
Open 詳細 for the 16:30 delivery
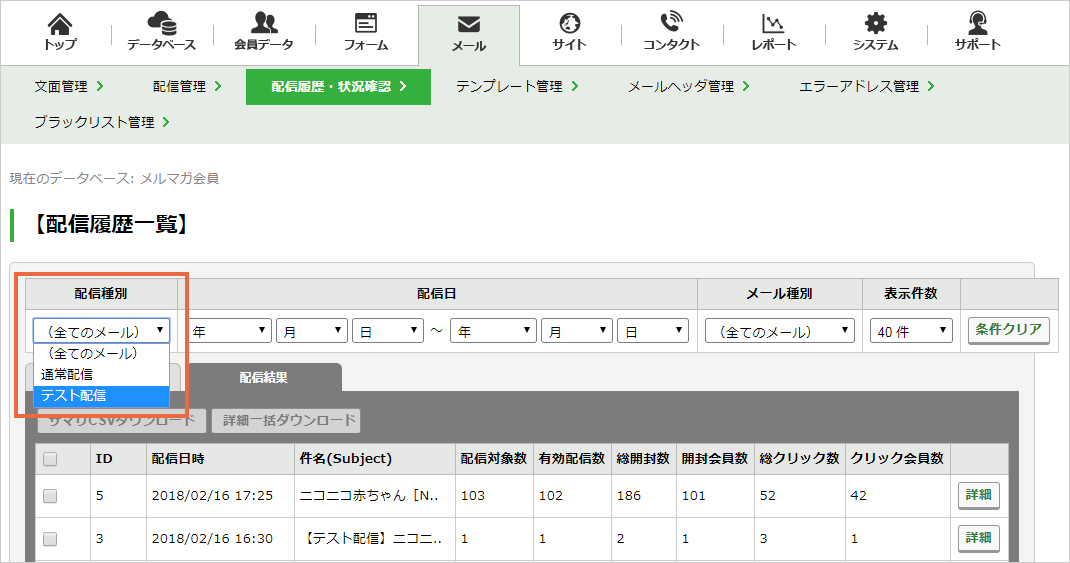pyautogui.click(x=979, y=538)
